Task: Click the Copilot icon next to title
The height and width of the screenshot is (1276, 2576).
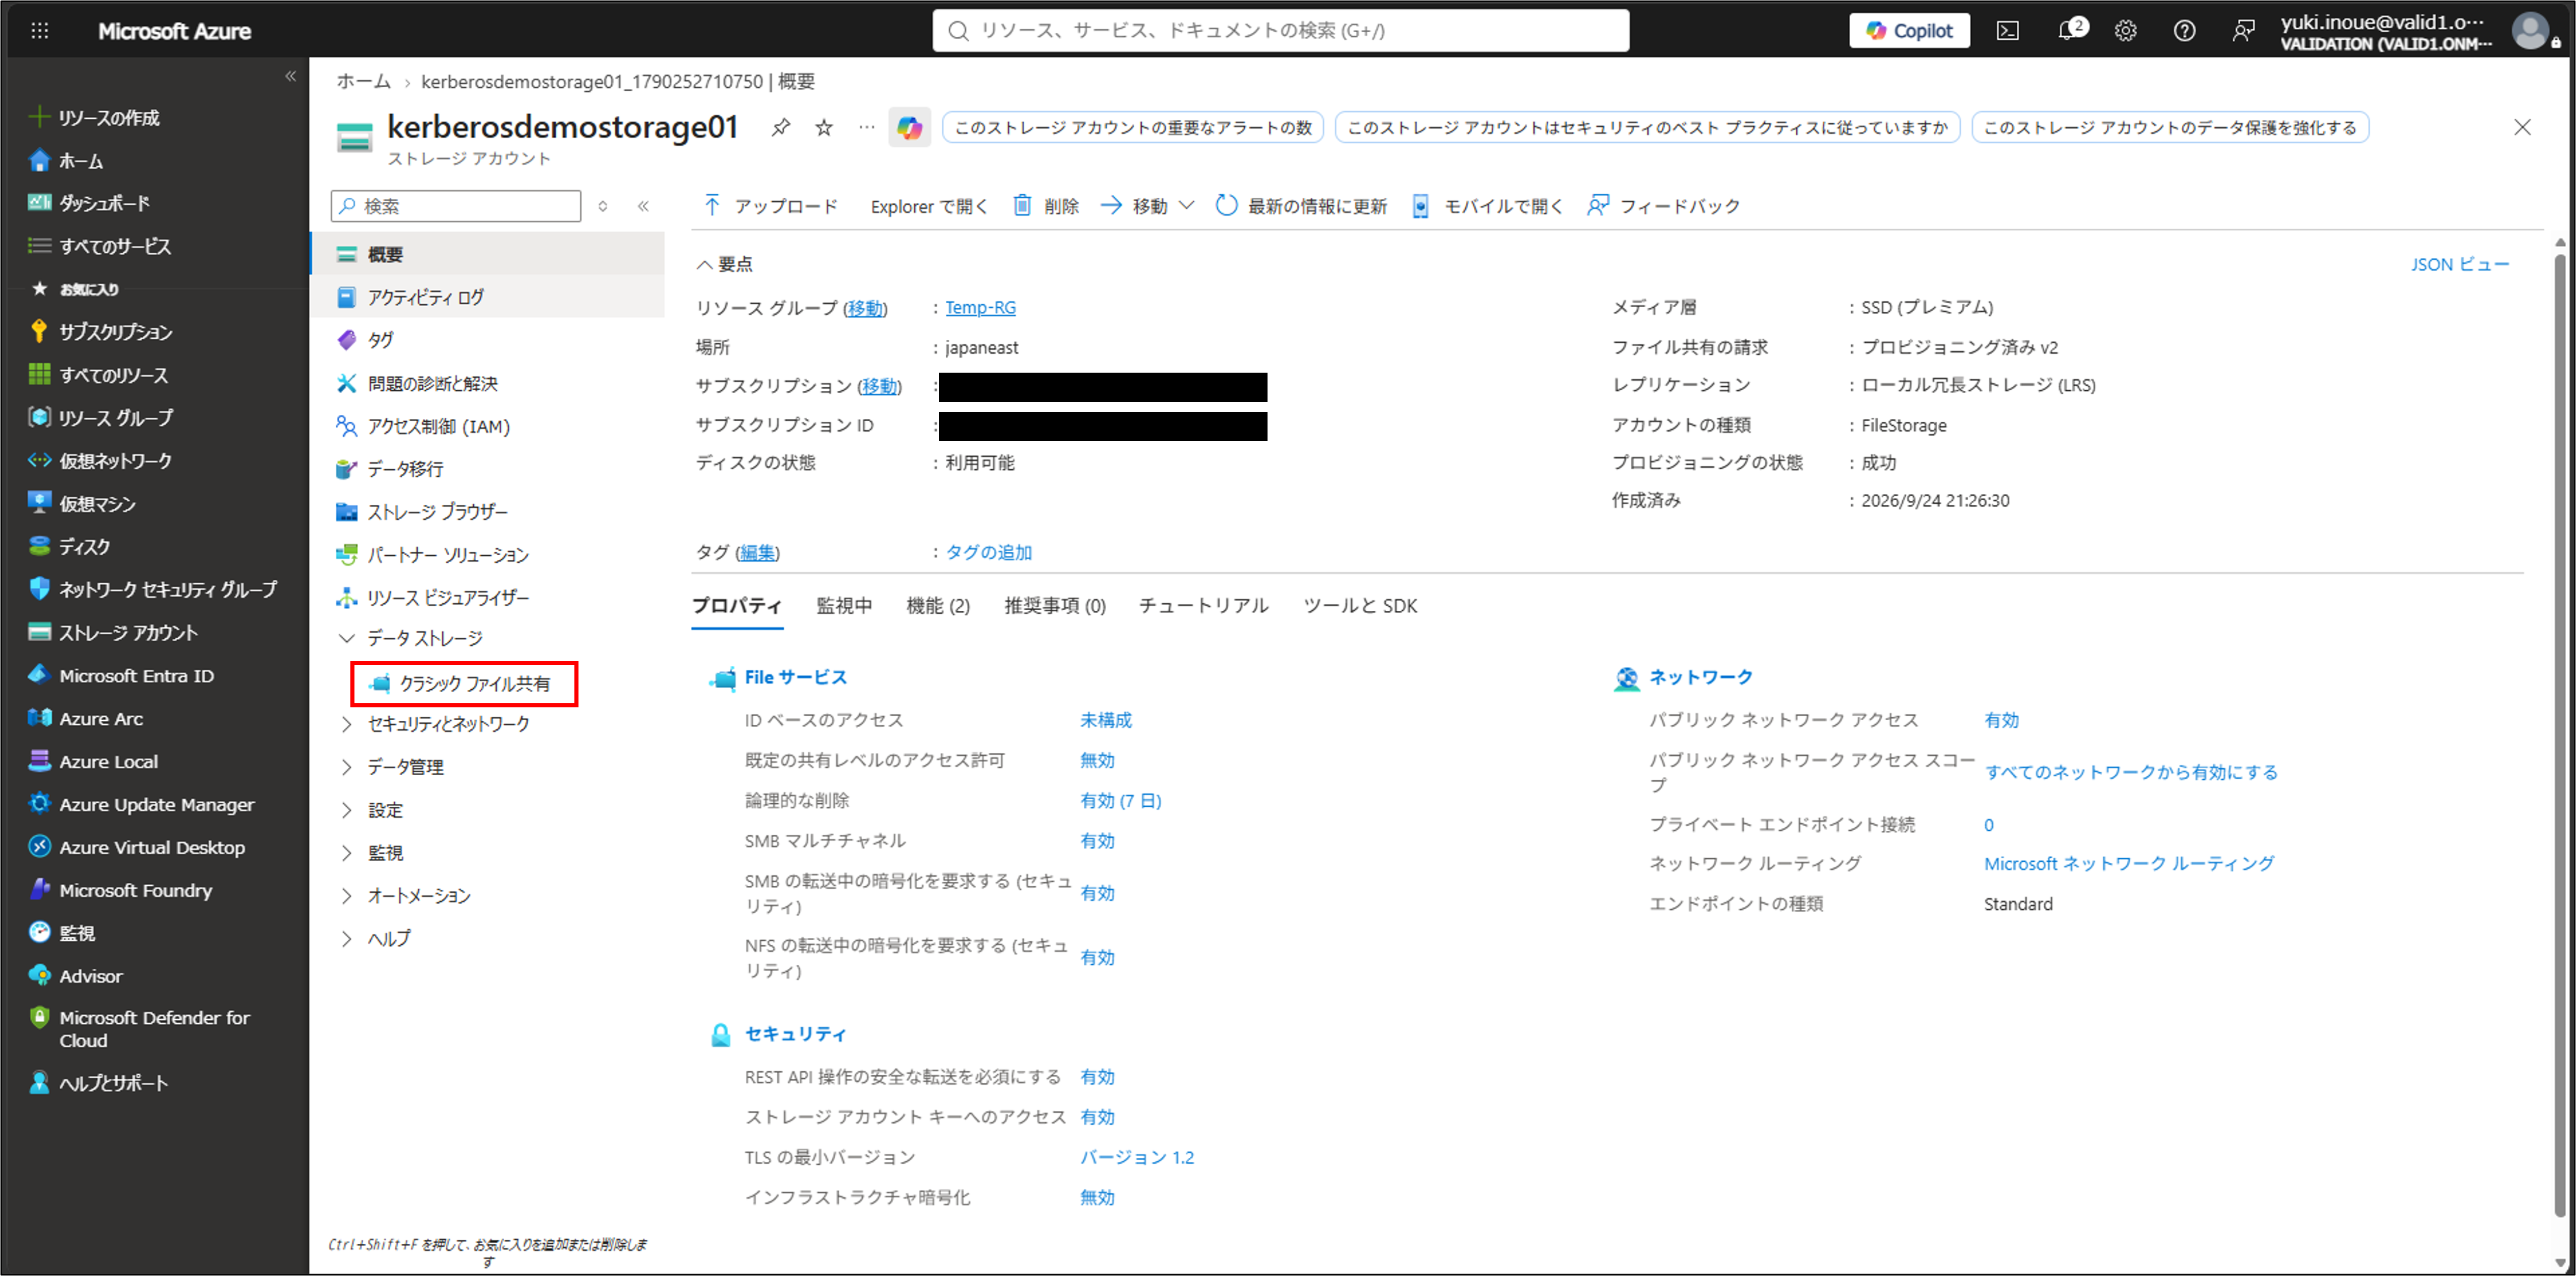Action: 909,128
